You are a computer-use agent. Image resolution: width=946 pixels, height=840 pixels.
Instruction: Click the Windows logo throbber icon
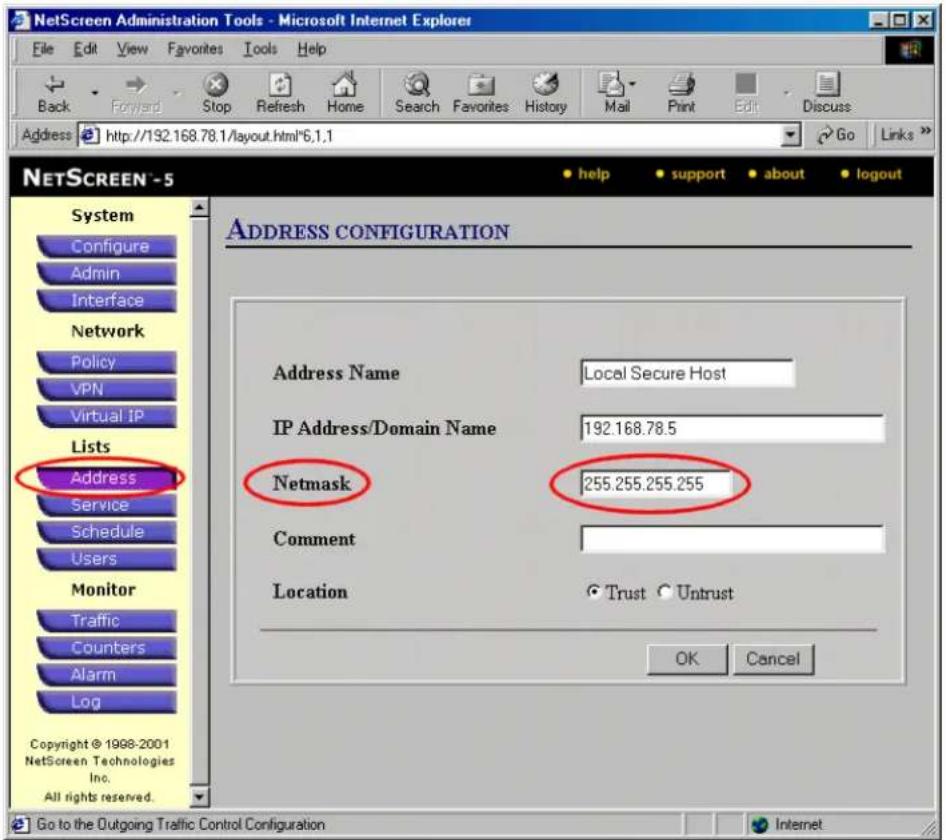click(909, 49)
